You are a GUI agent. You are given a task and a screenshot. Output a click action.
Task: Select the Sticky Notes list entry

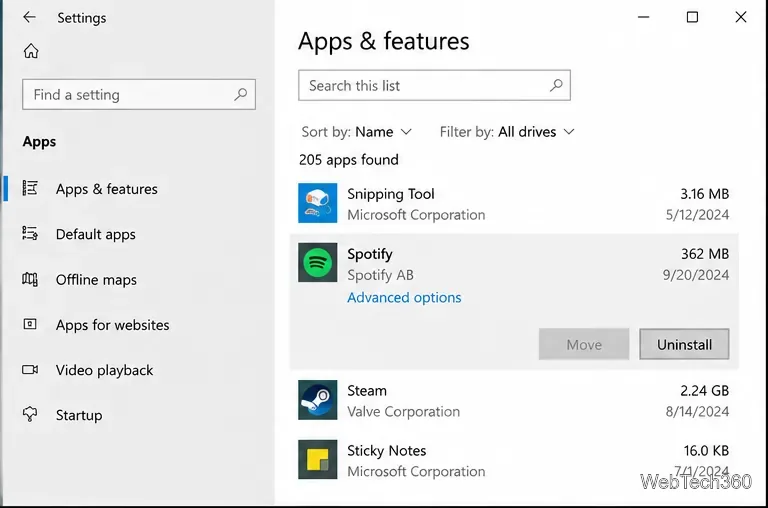[514, 460]
